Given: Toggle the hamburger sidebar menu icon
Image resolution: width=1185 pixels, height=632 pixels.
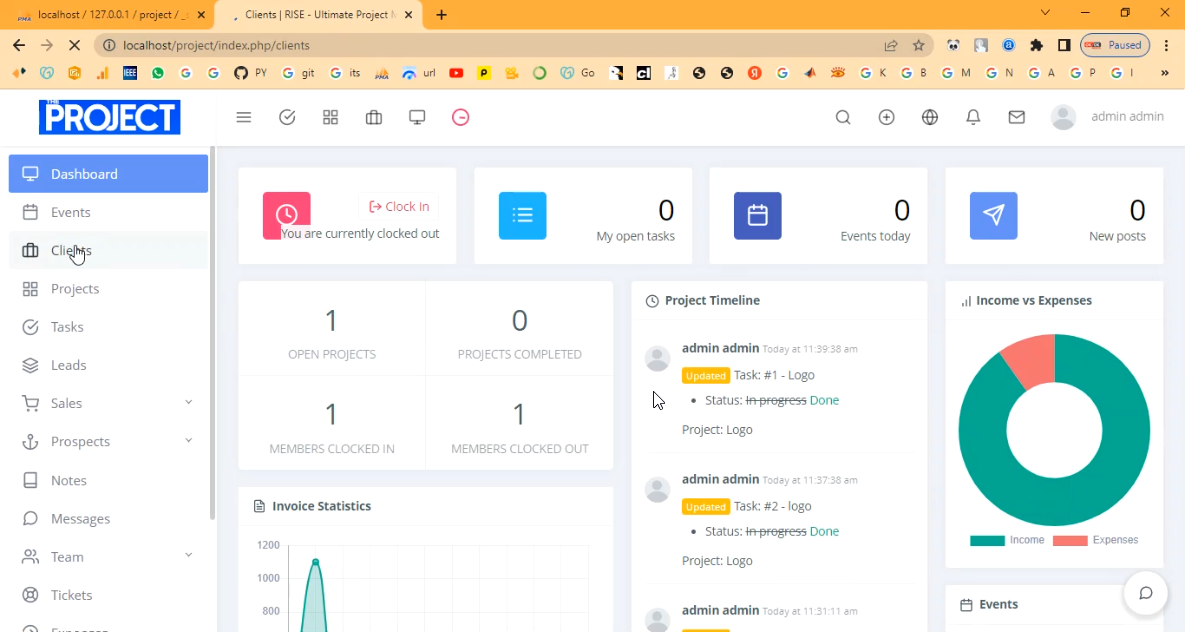Looking at the screenshot, I should click(x=243, y=117).
